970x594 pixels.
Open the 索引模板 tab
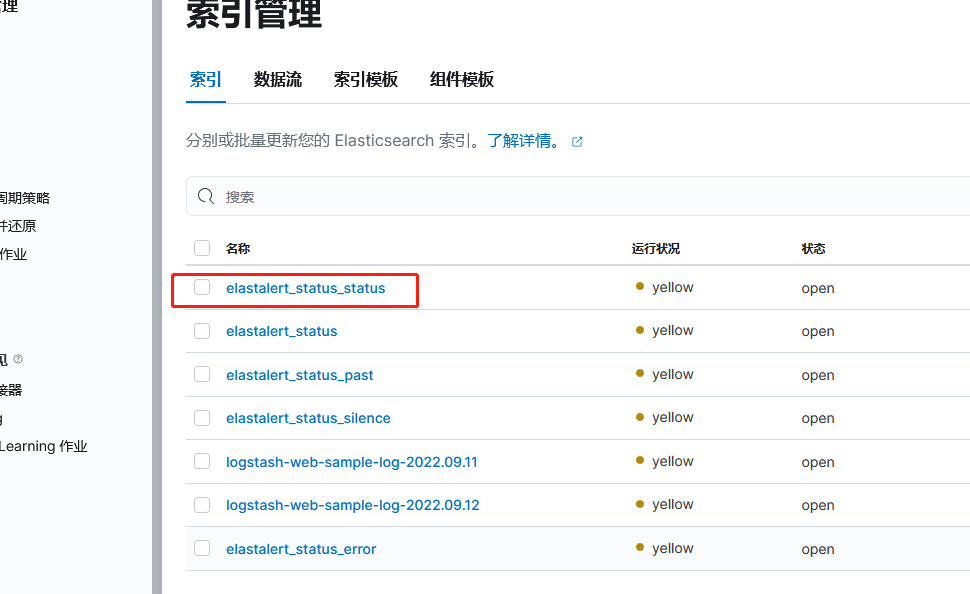tap(366, 79)
